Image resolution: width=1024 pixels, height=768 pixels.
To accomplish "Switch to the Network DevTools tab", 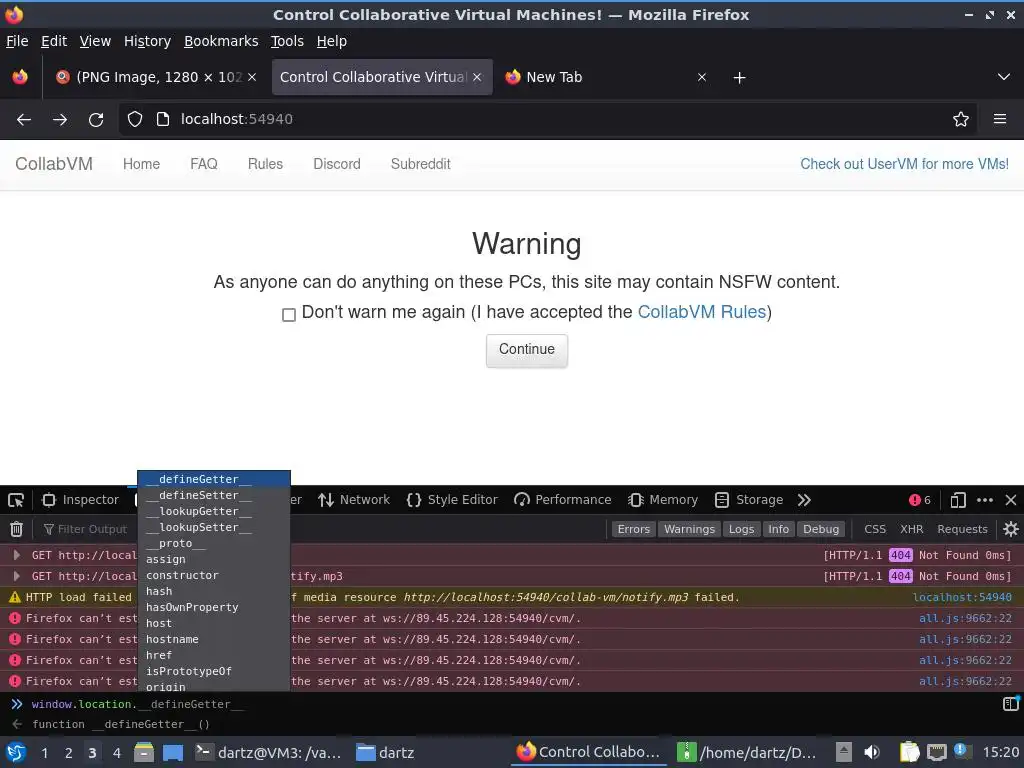I will coord(354,500).
